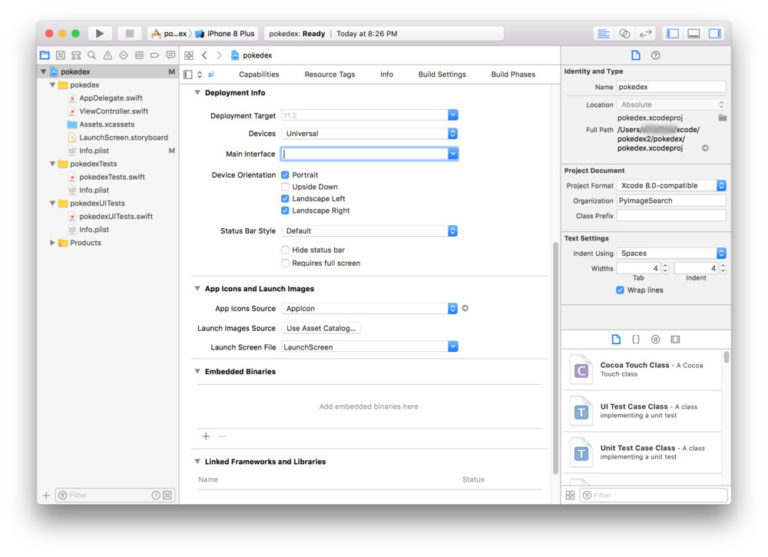Image resolution: width=768 pixels, height=557 pixels.
Task: Enable Upside Down orientation
Action: pyautogui.click(x=285, y=187)
